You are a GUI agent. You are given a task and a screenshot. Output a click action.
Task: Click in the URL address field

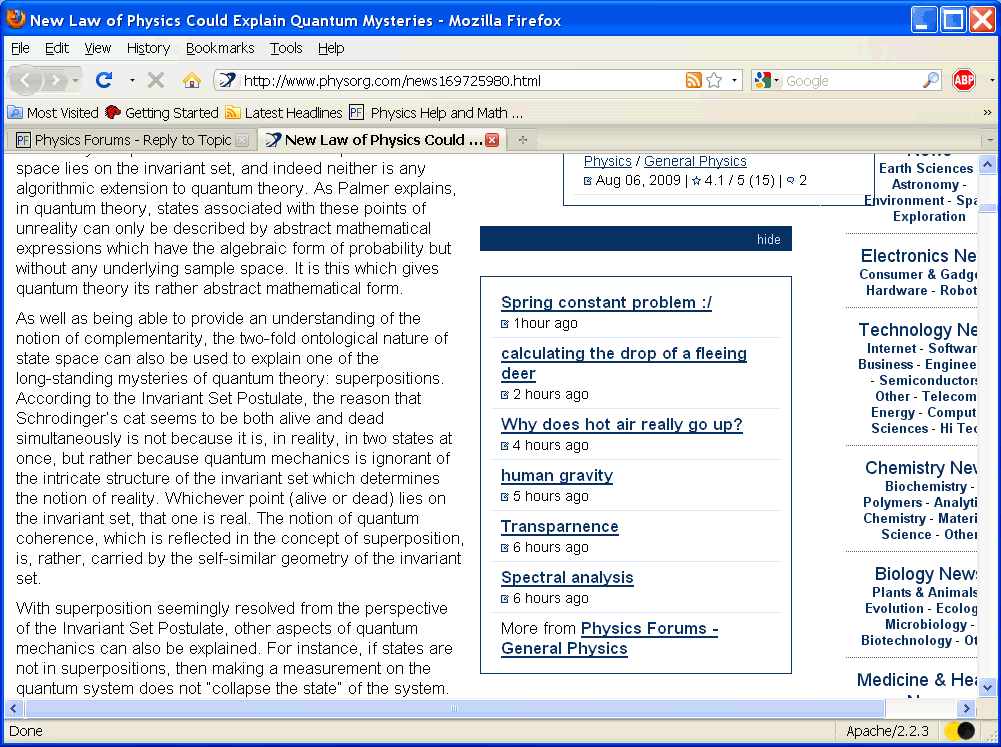pos(462,80)
